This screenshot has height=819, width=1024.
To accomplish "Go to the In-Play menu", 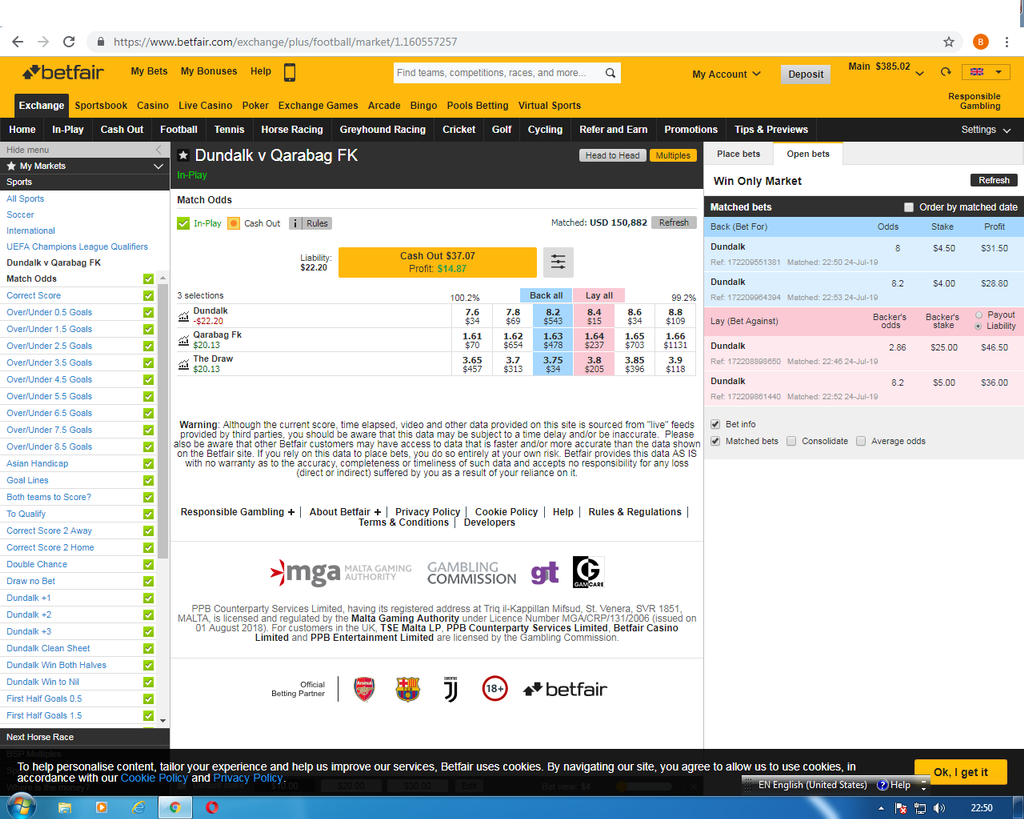I will pos(68,130).
